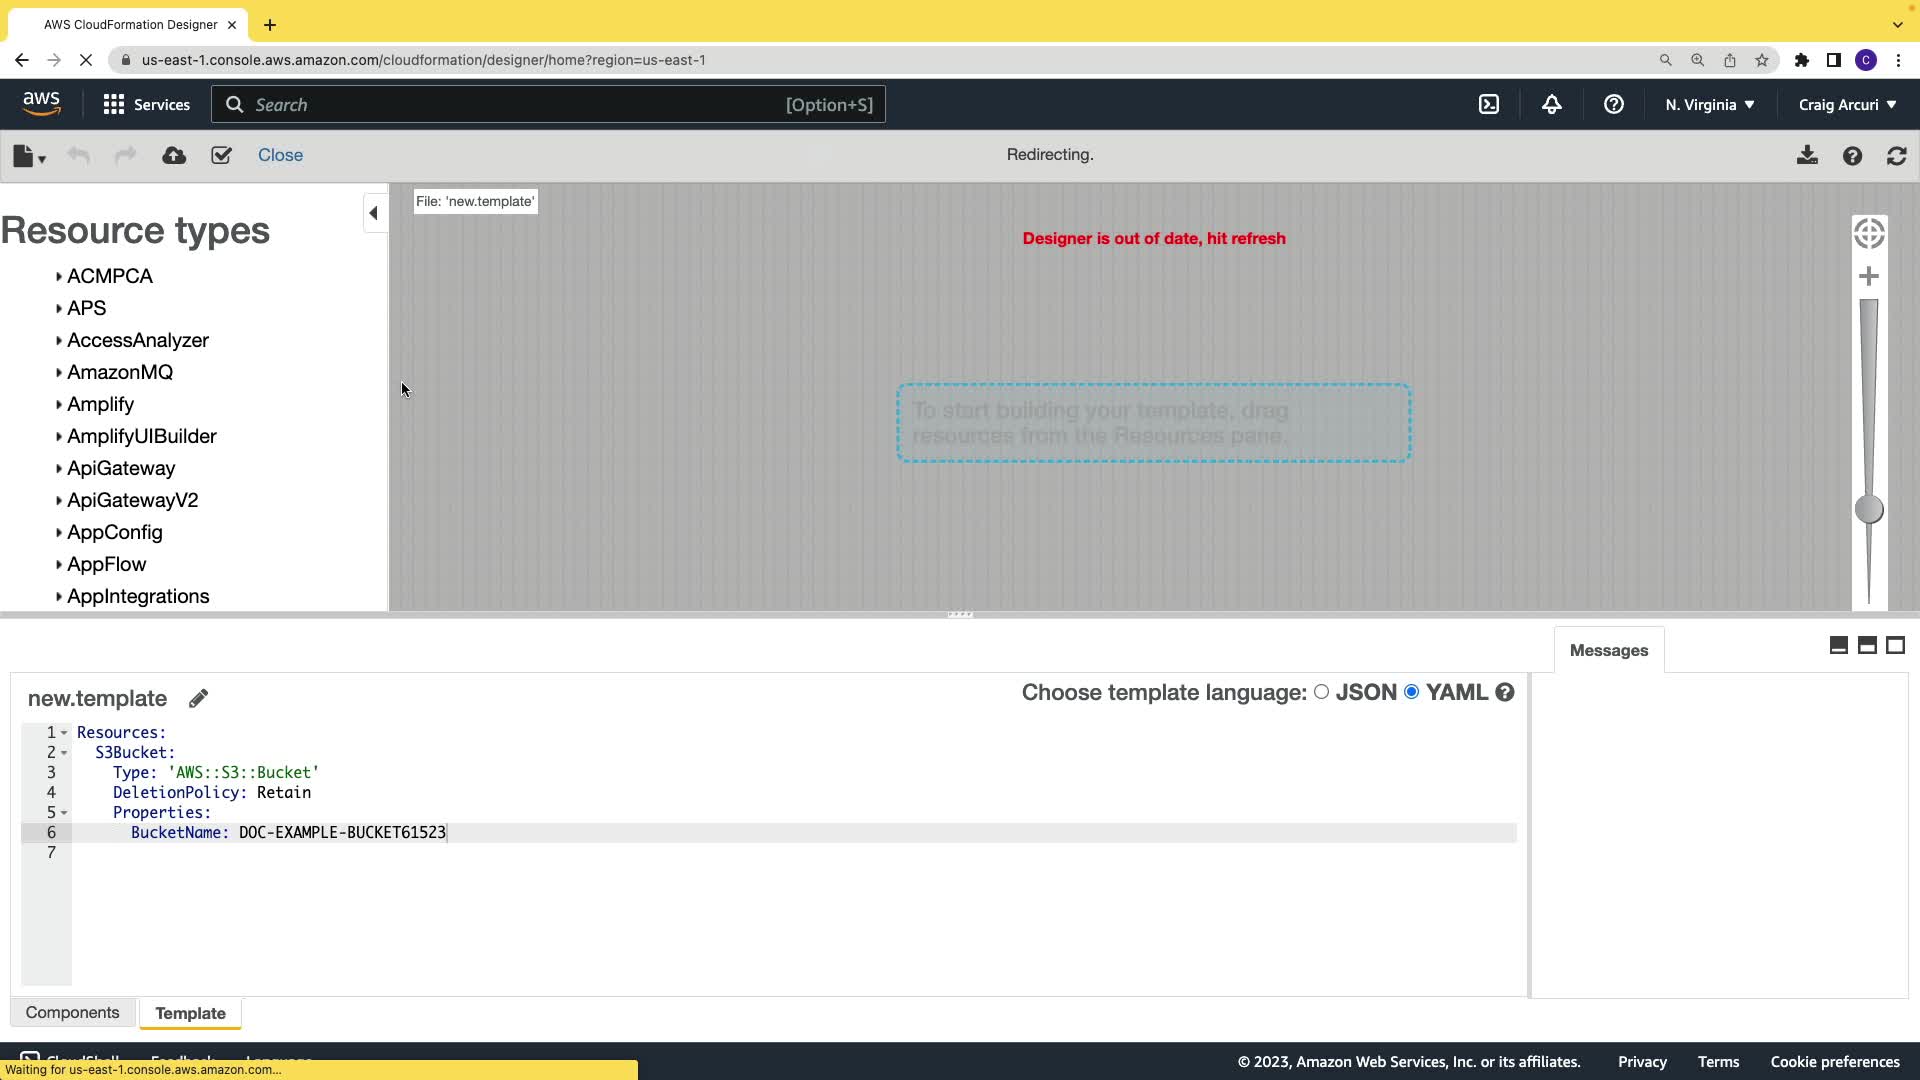Open the Messages tab
Viewport: 1920px width, 1080px height.
pyautogui.click(x=1608, y=650)
